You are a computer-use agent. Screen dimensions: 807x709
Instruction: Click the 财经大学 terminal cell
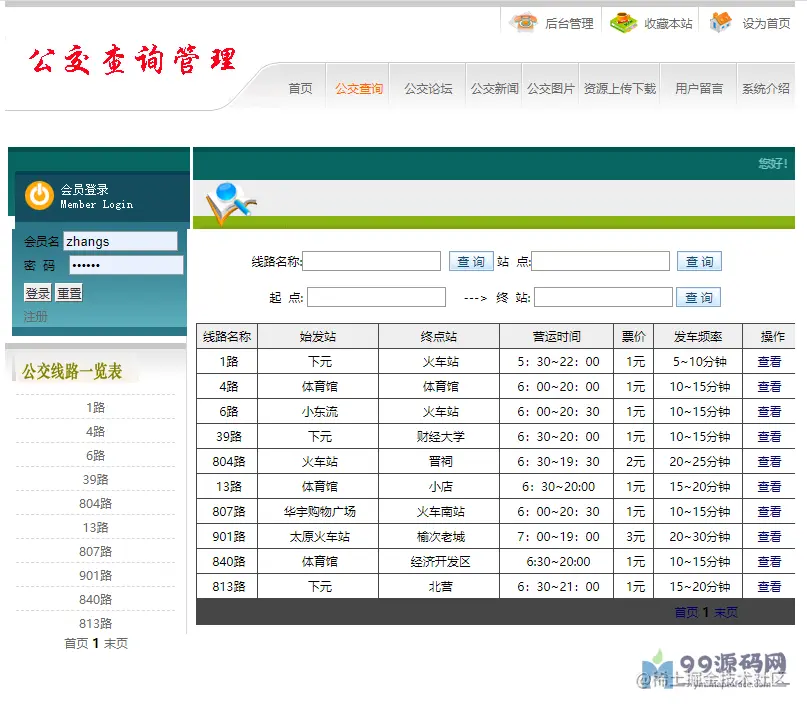tap(441, 437)
